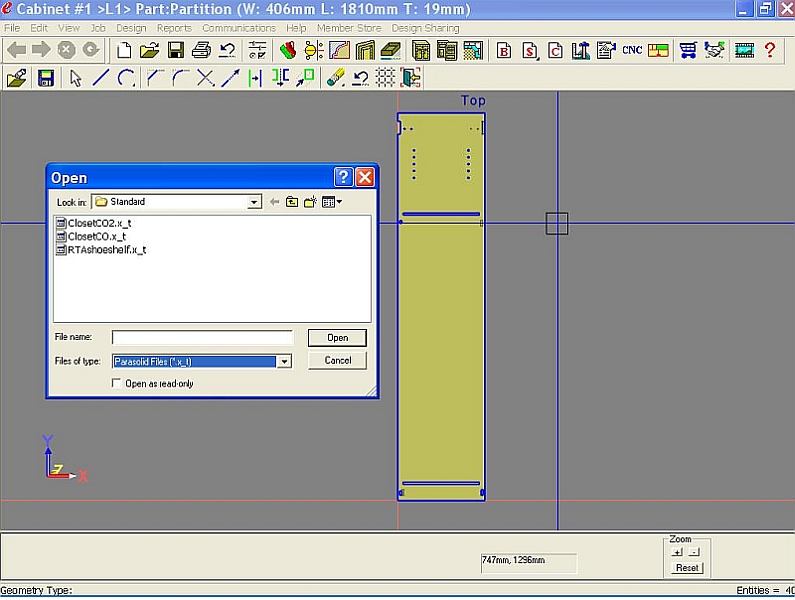Image resolution: width=795 pixels, height=600 pixels.
Task: Click the Zoom minus button
Action: (695, 552)
